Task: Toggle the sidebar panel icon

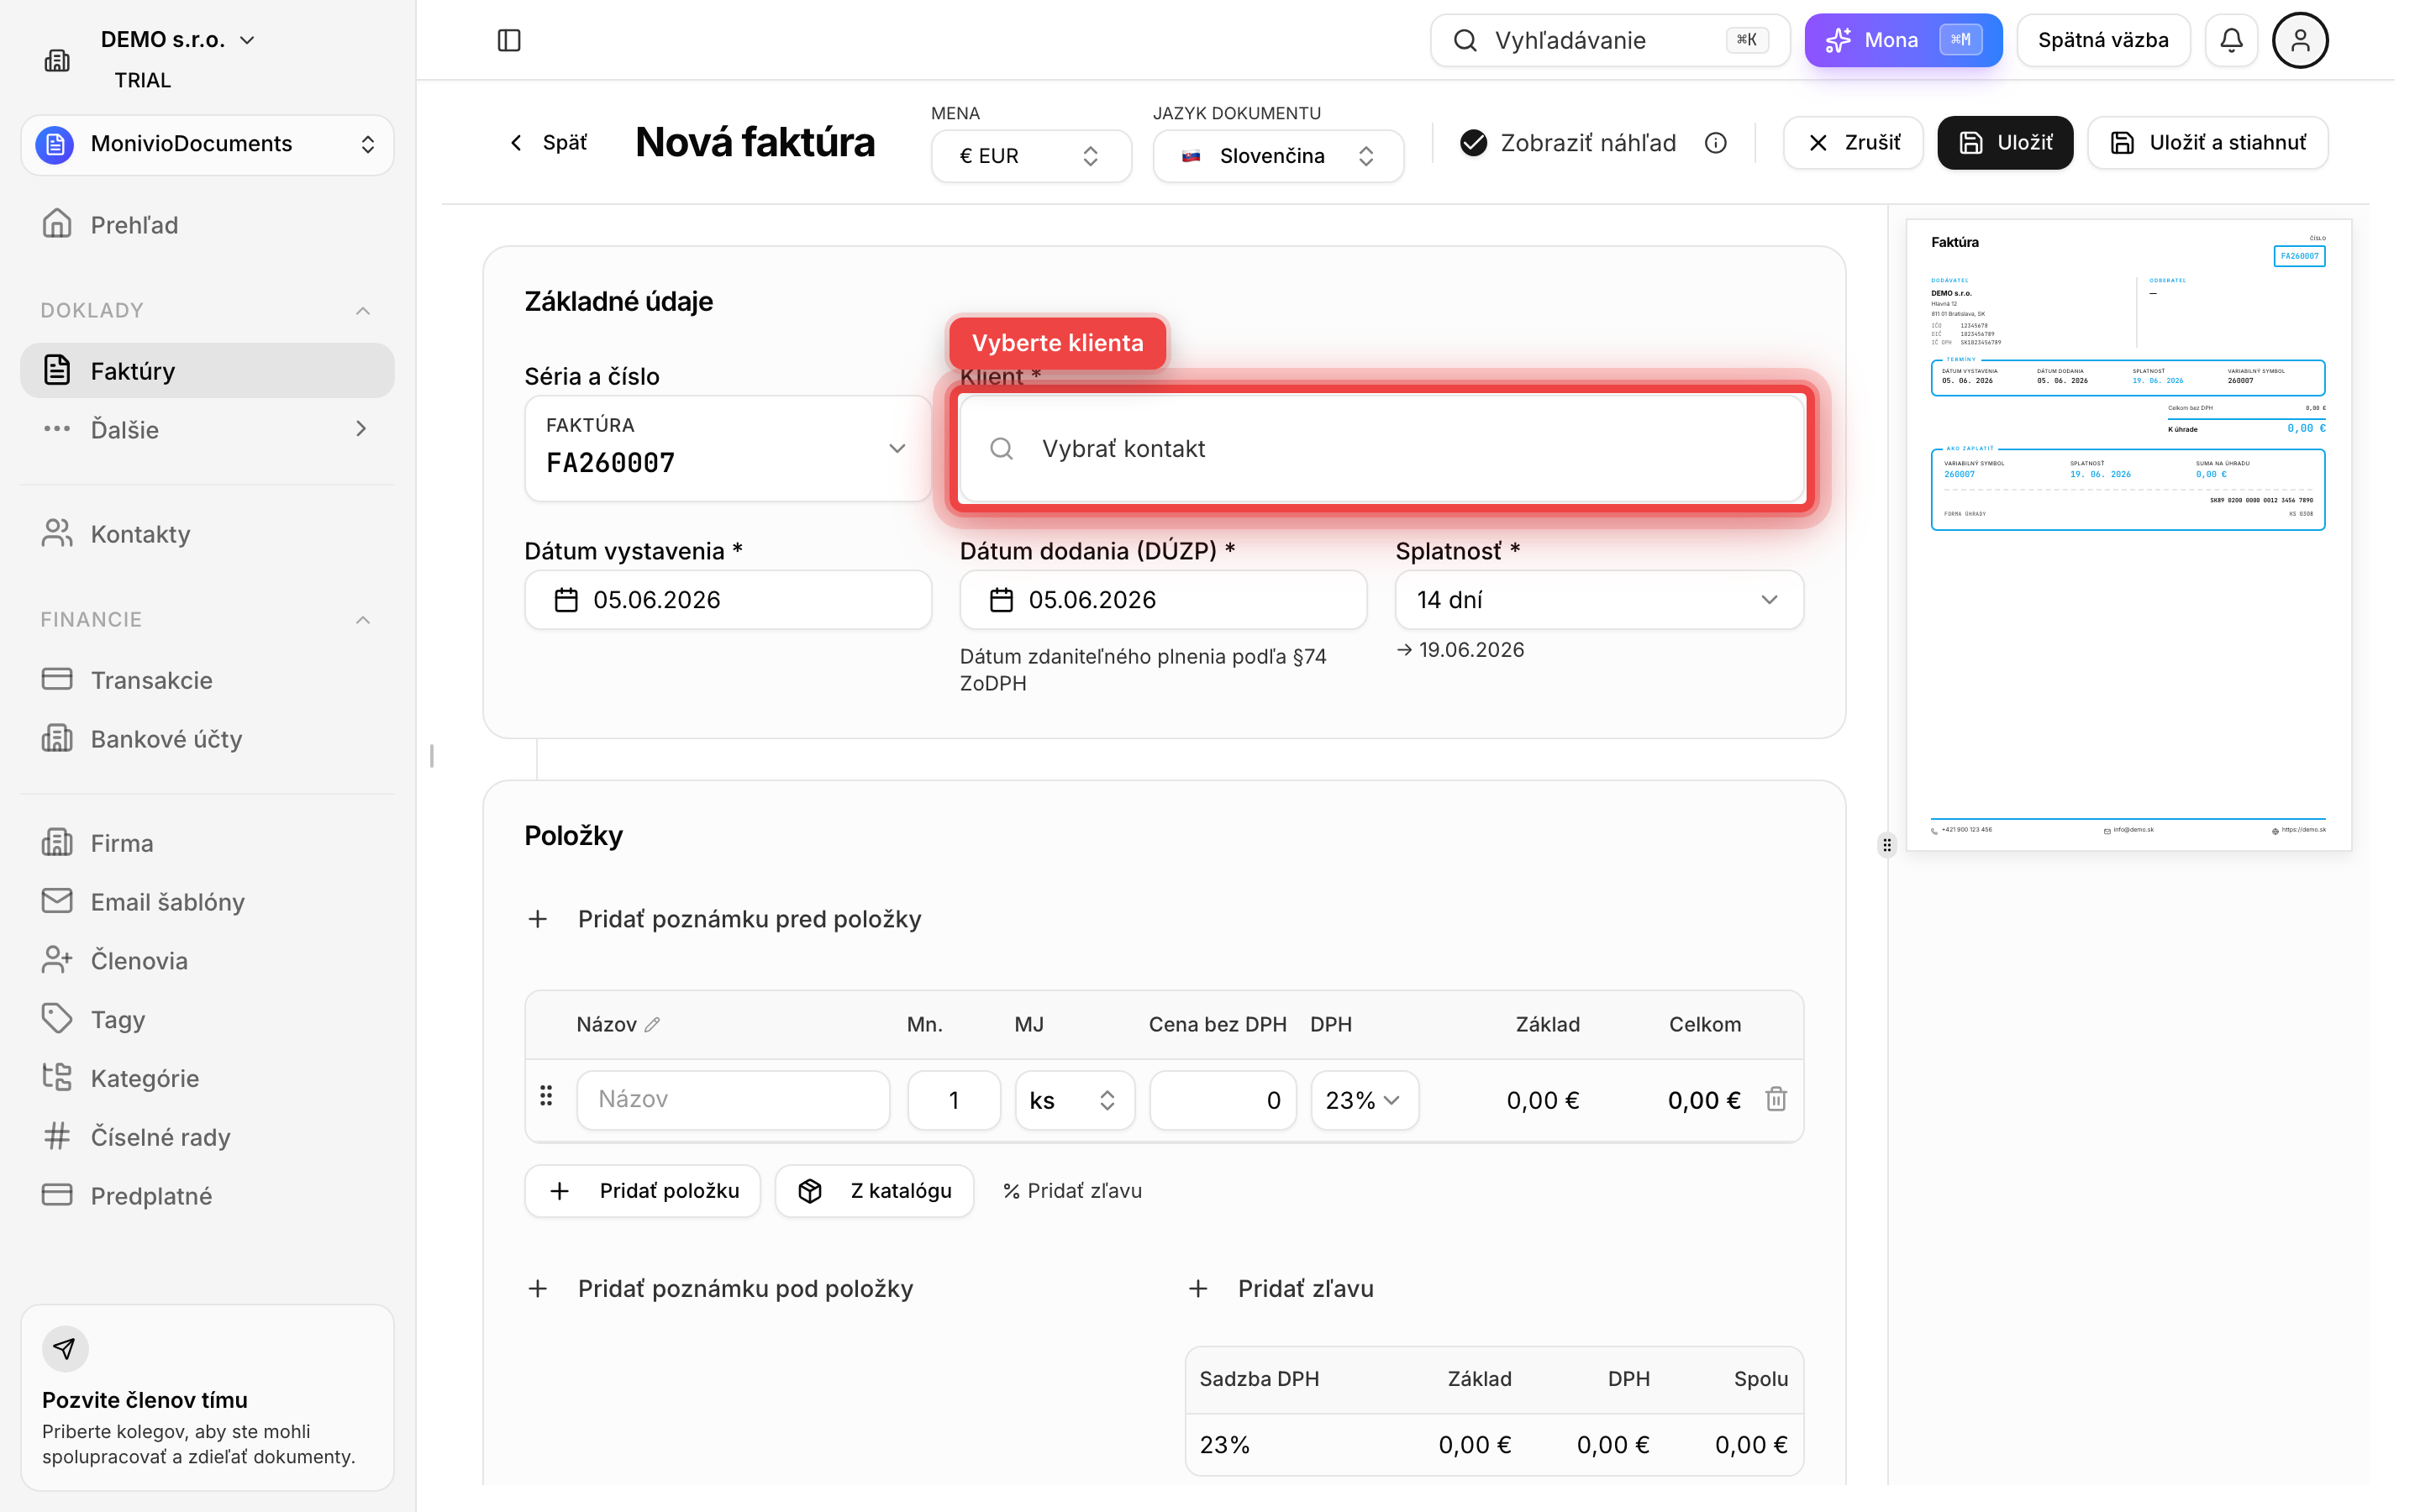Action: [x=509, y=40]
